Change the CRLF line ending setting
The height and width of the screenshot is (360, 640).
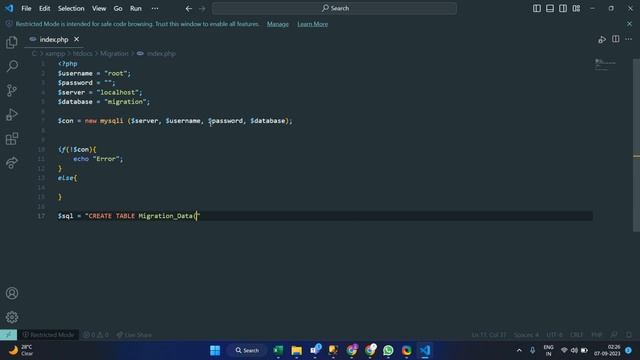point(576,335)
